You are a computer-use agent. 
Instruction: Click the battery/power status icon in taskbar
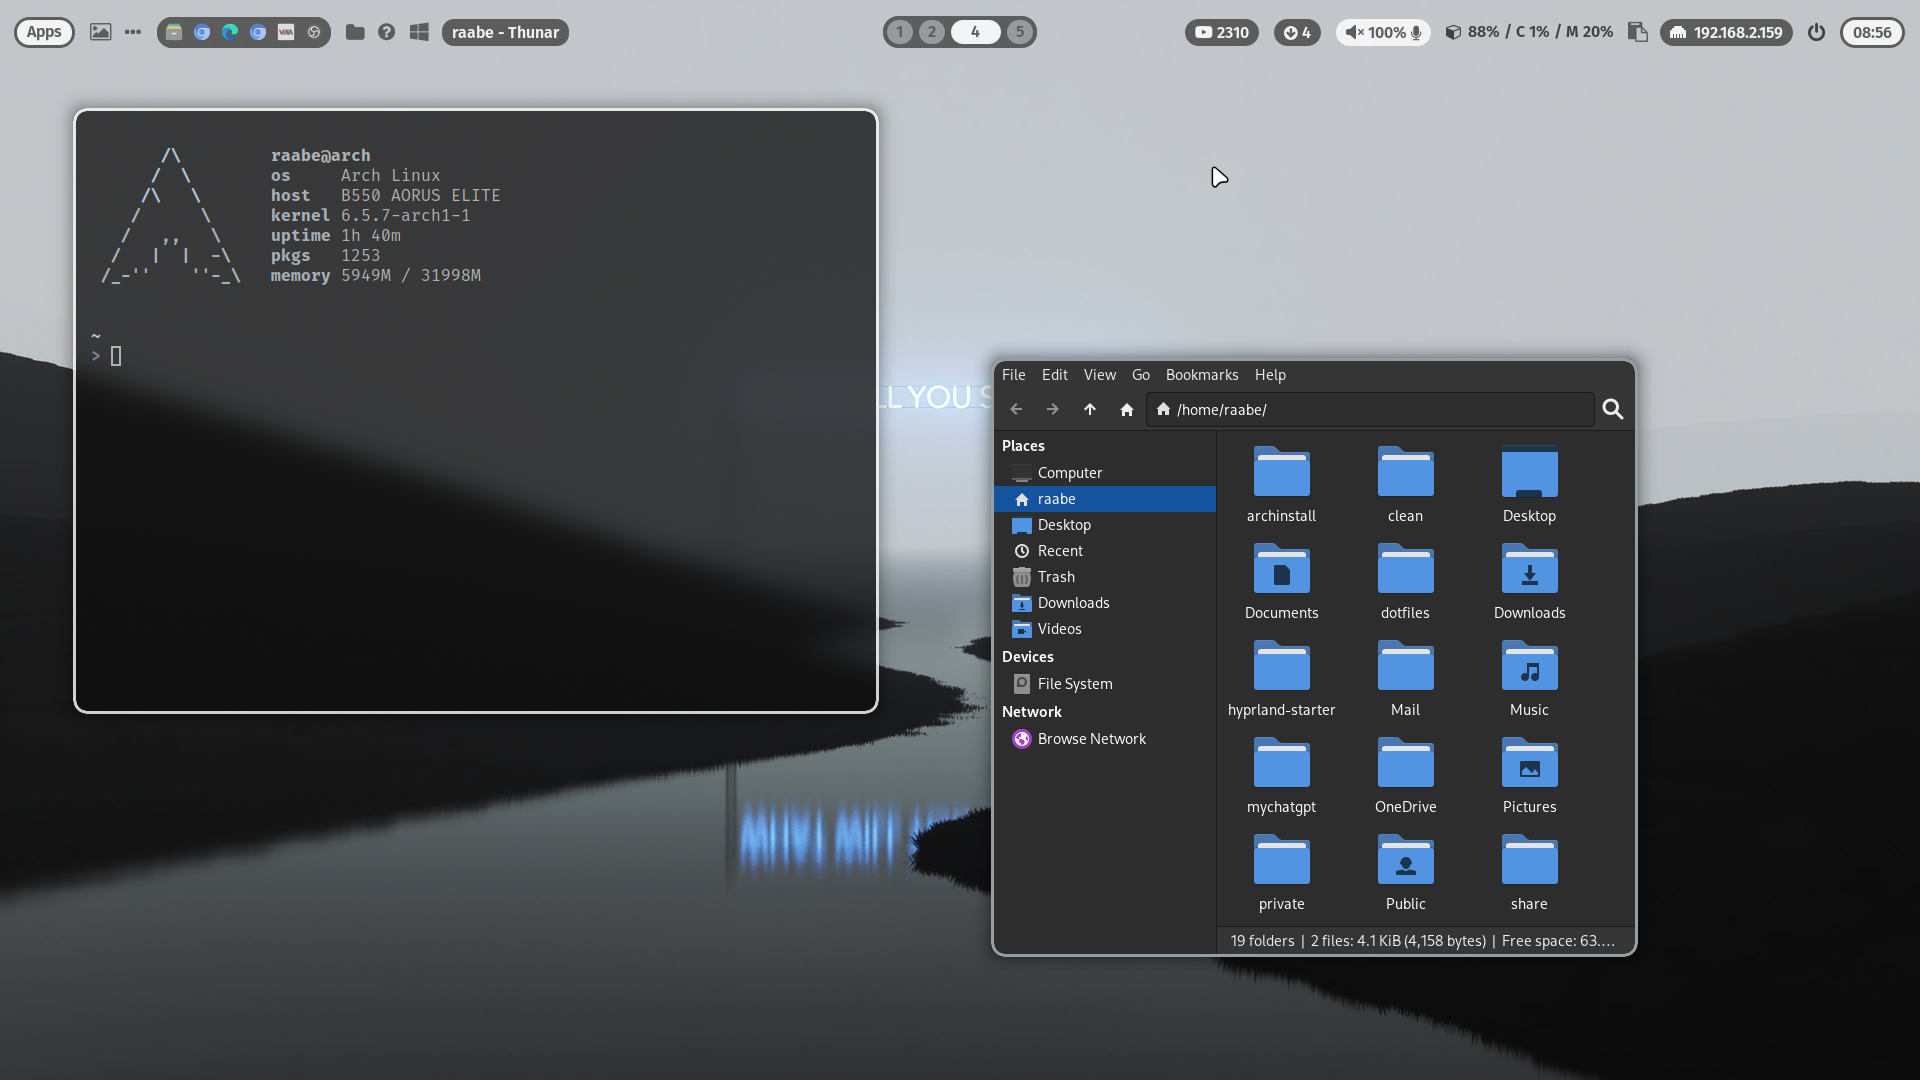1816,32
